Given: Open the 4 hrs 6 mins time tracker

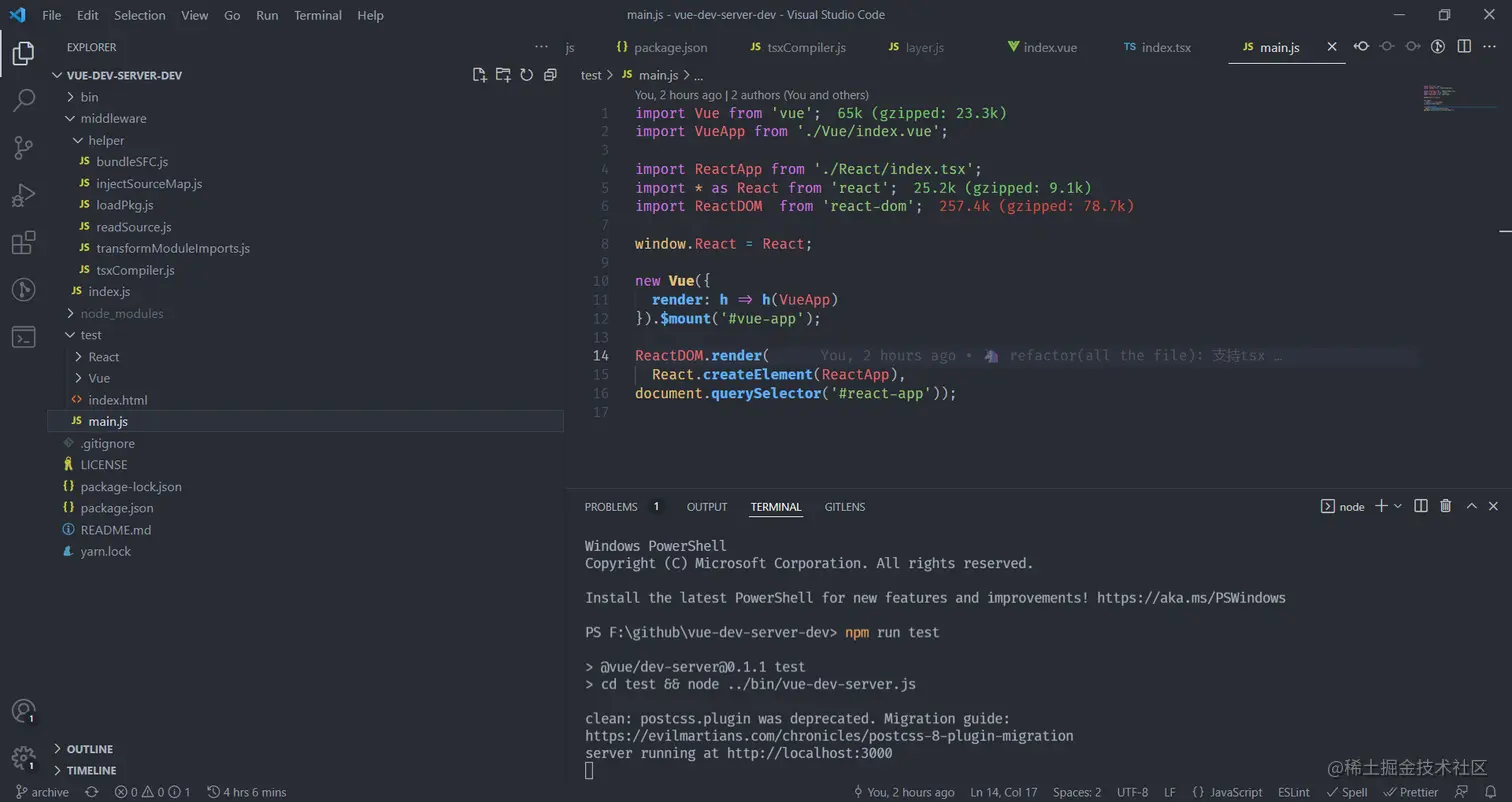Looking at the screenshot, I should click(x=246, y=792).
